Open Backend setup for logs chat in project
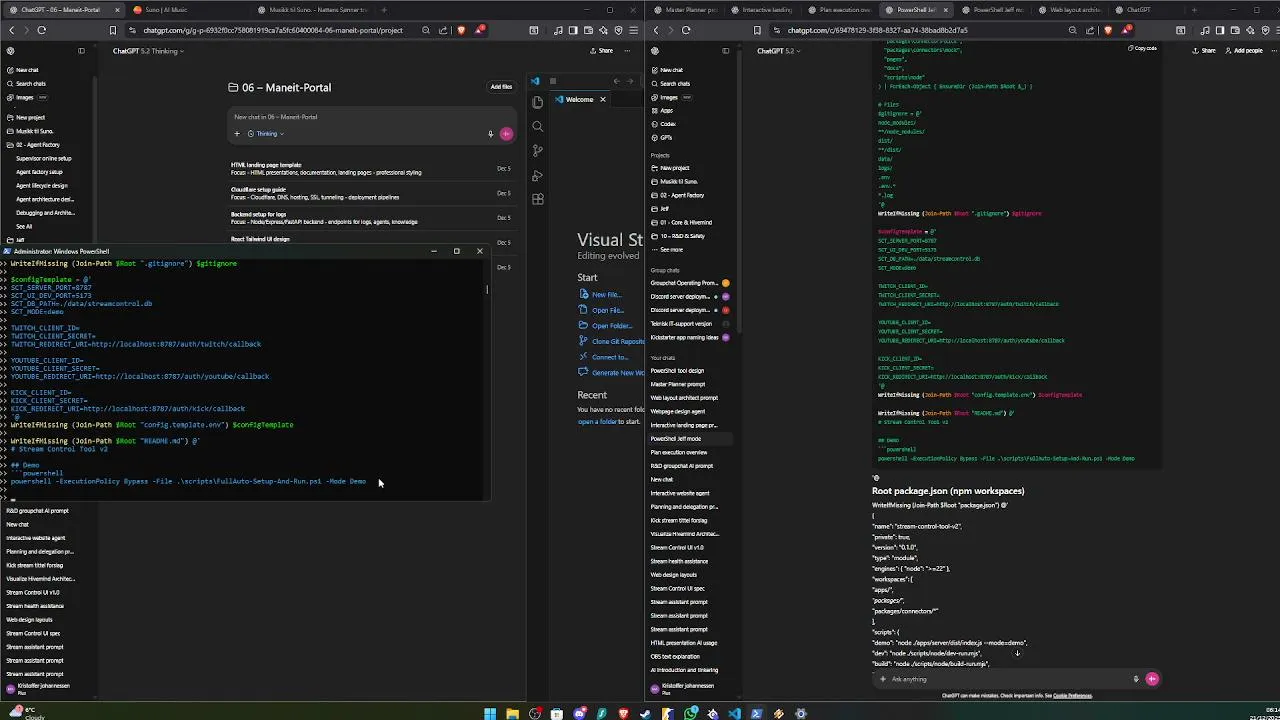 [x=370, y=218]
